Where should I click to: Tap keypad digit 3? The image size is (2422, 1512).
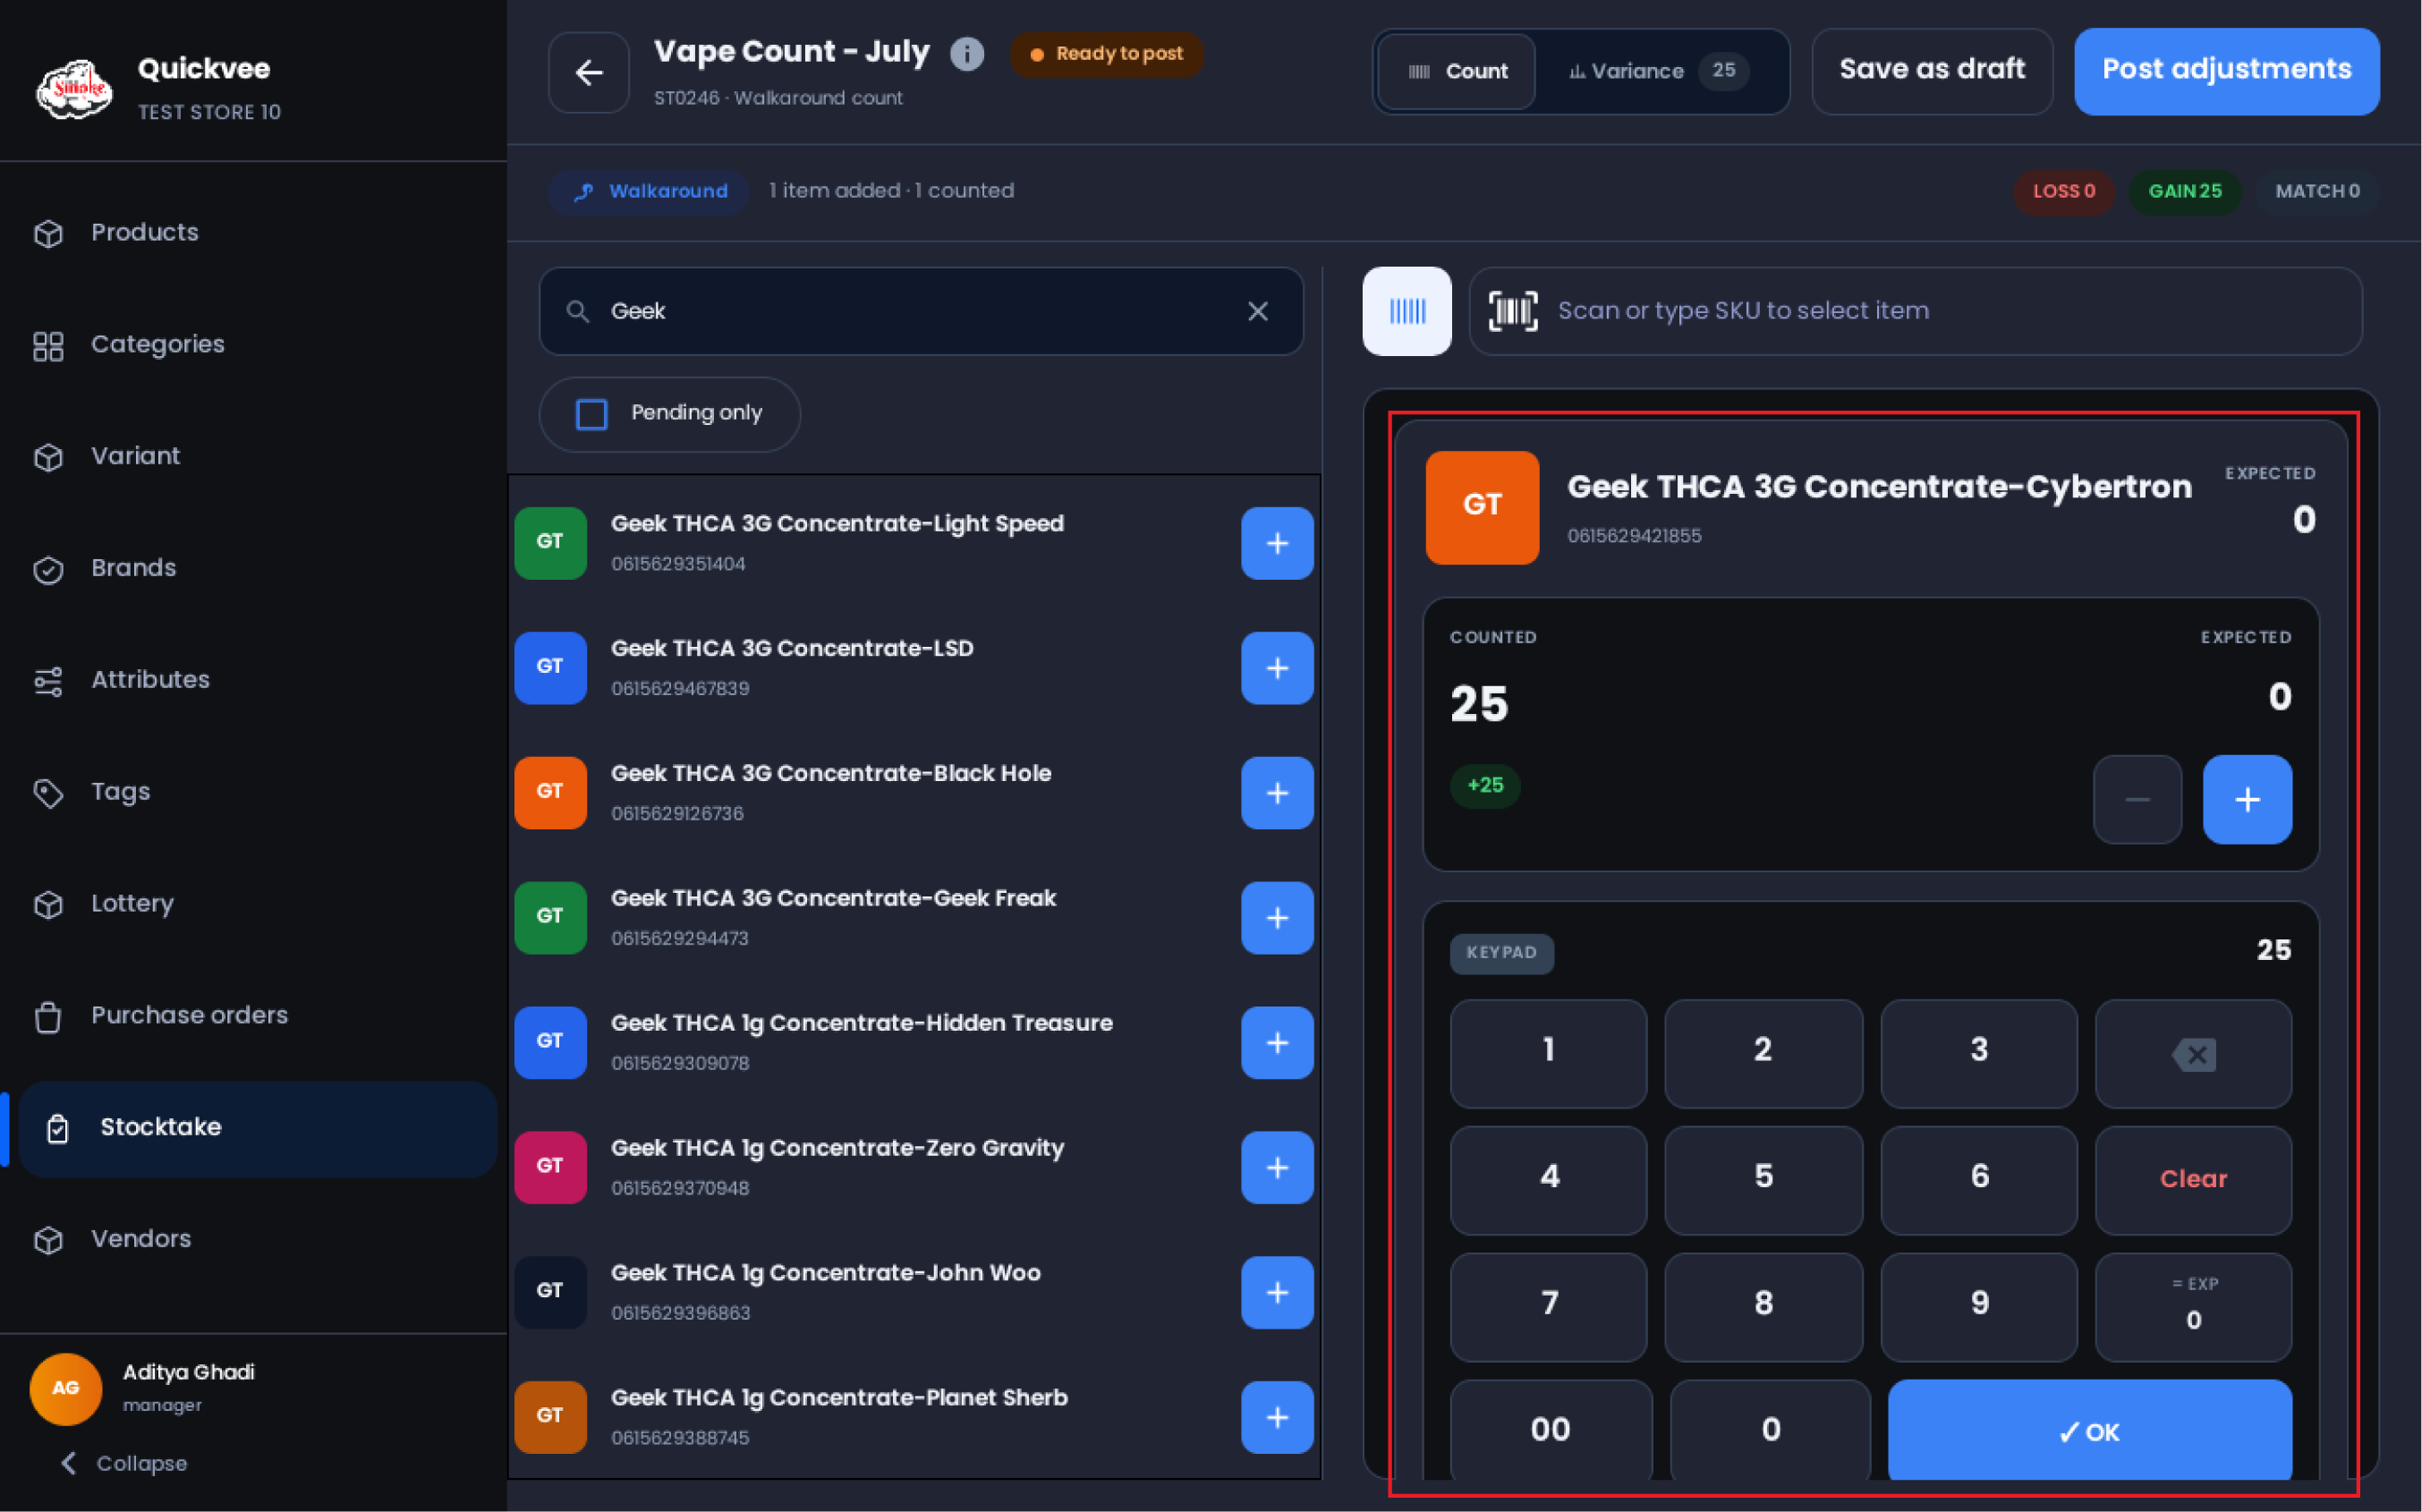coord(1979,1054)
